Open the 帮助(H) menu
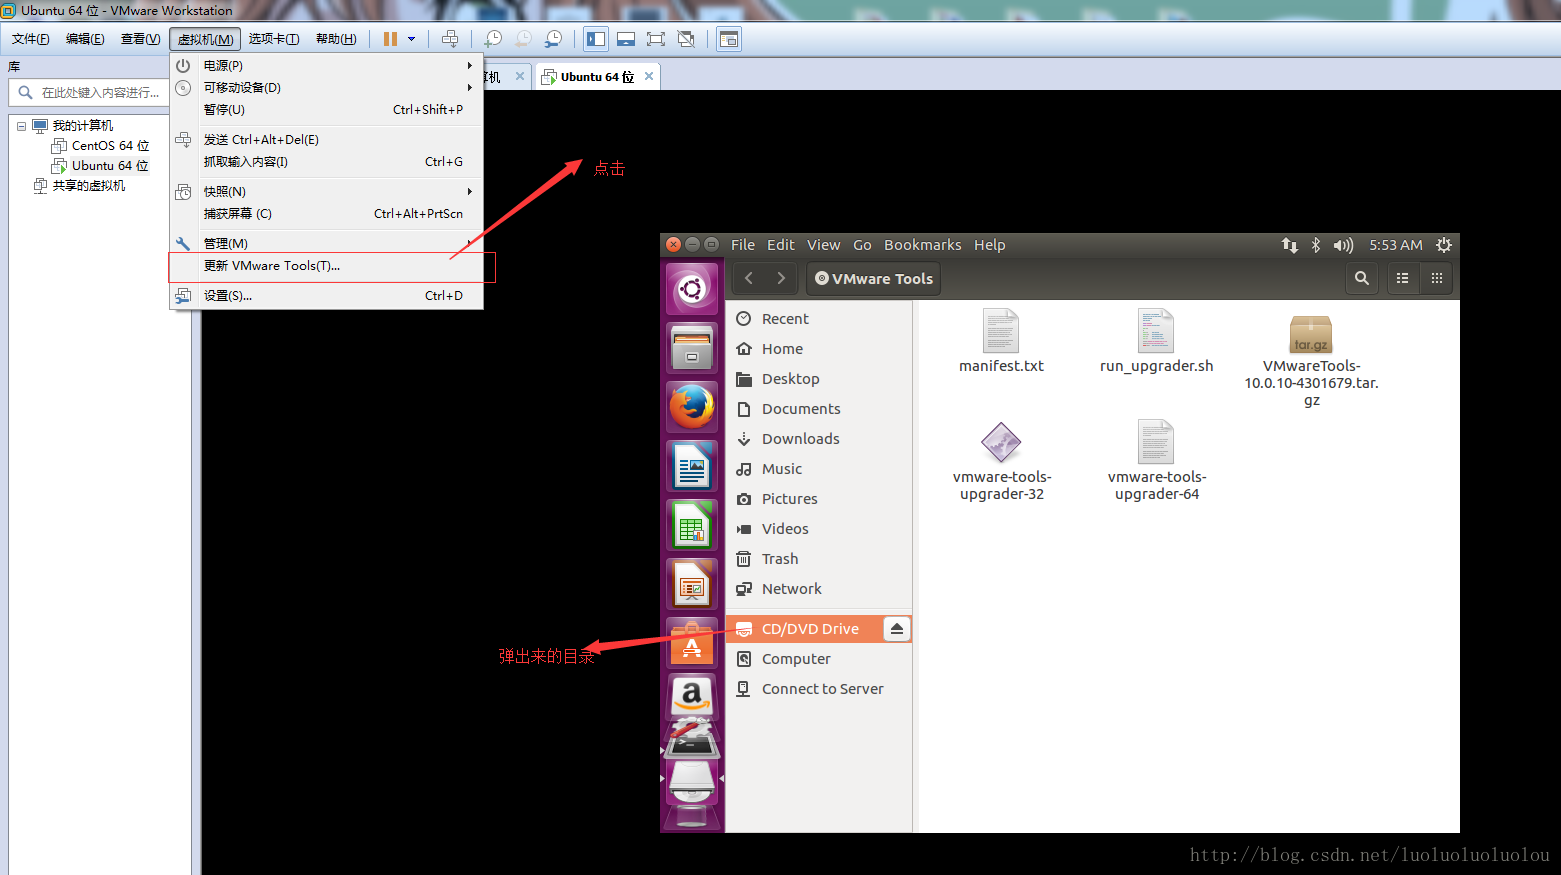This screenshot has width=1561, height=875. [336, 39]
